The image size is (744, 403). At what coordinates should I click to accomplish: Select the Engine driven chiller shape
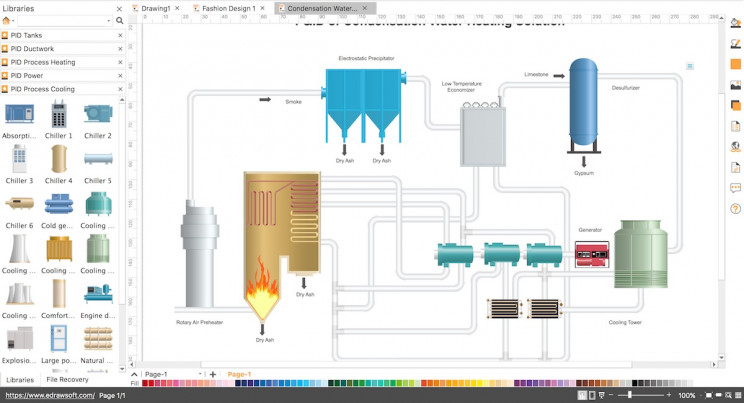click(98, 294)
